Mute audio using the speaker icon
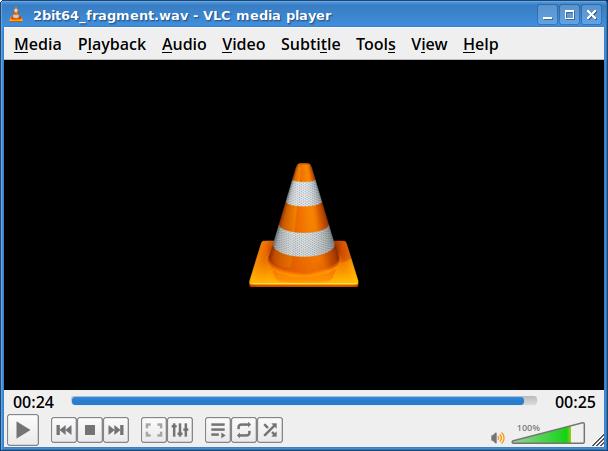 (x=497, y=438)
